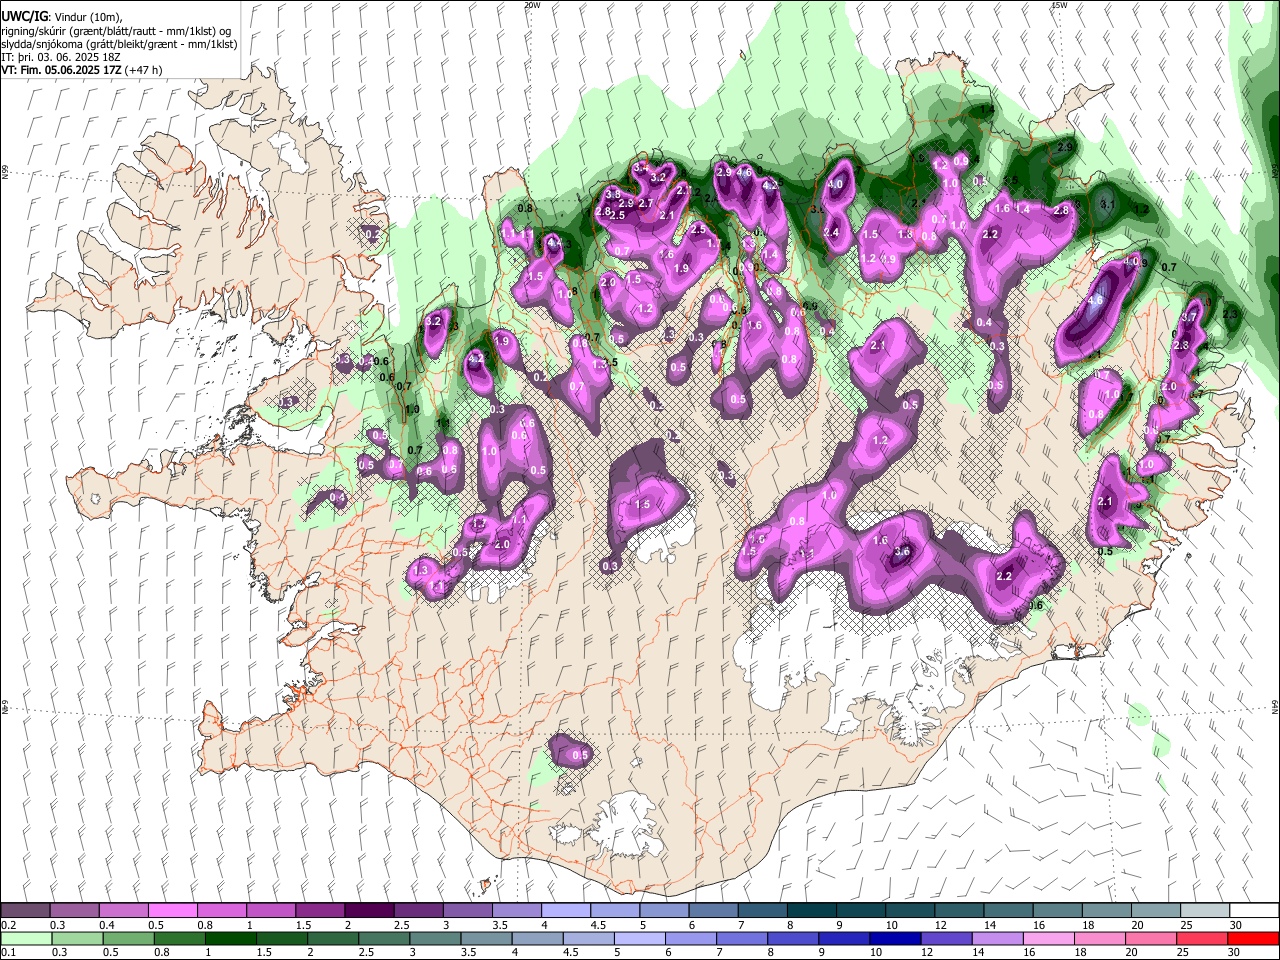Click the '0.2' label beneath the snow scale
The width and height of the screenshot is (1280, 960).
pyautogui.click(x=8, y=925)
